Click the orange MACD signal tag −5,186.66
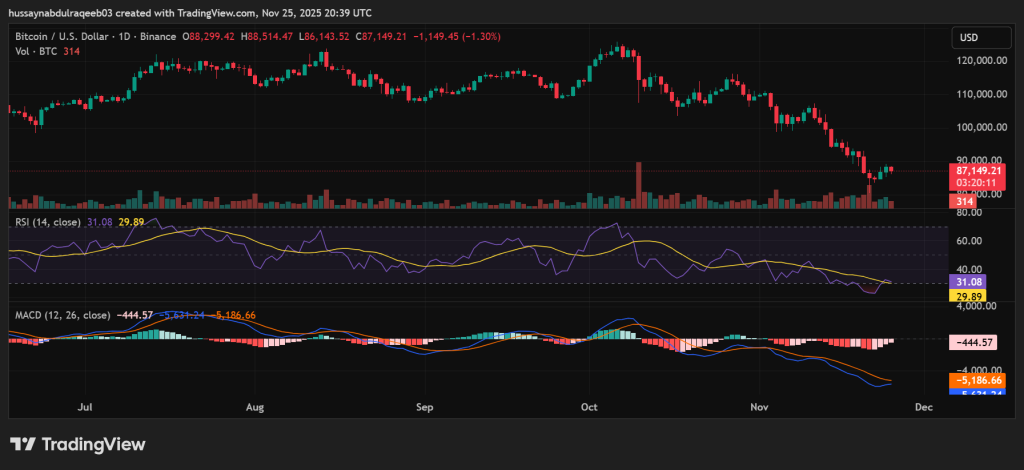This screenshot has width=1024, height=470. click(x=977, y=381)
